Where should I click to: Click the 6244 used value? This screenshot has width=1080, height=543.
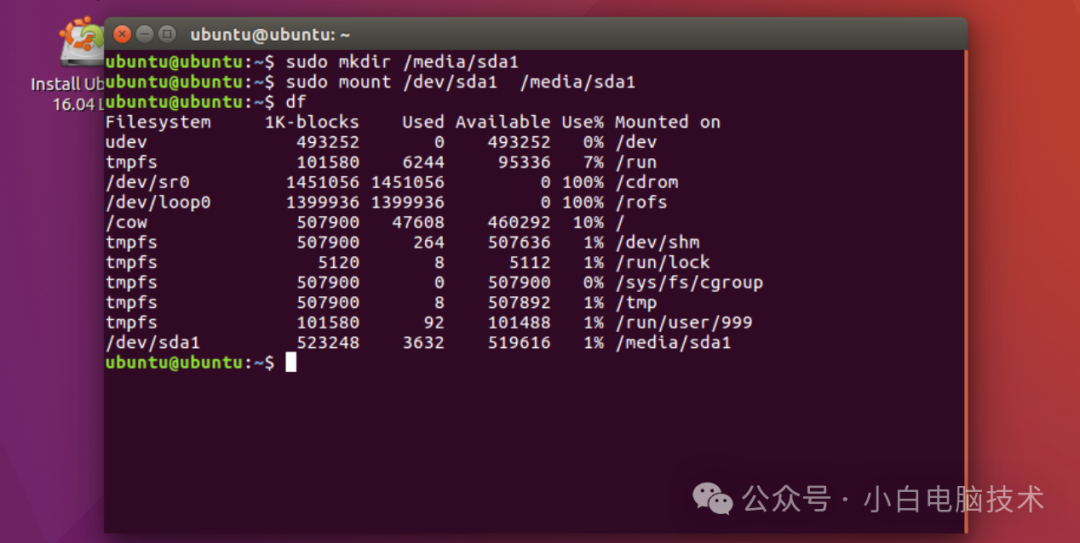(x=423, y=163)
